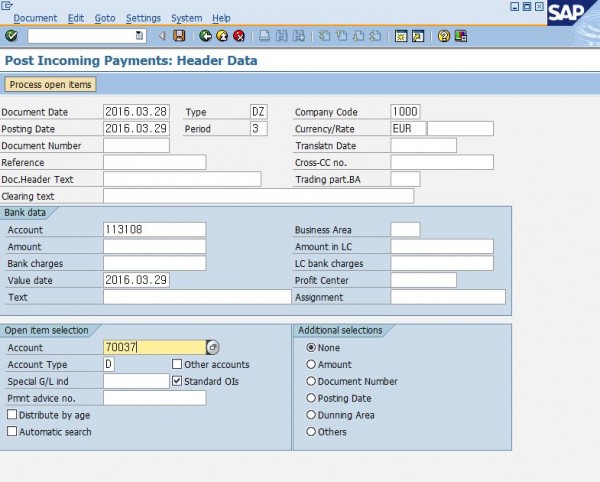
Task: Click the Profit Center field
Action: click(424, 280)
